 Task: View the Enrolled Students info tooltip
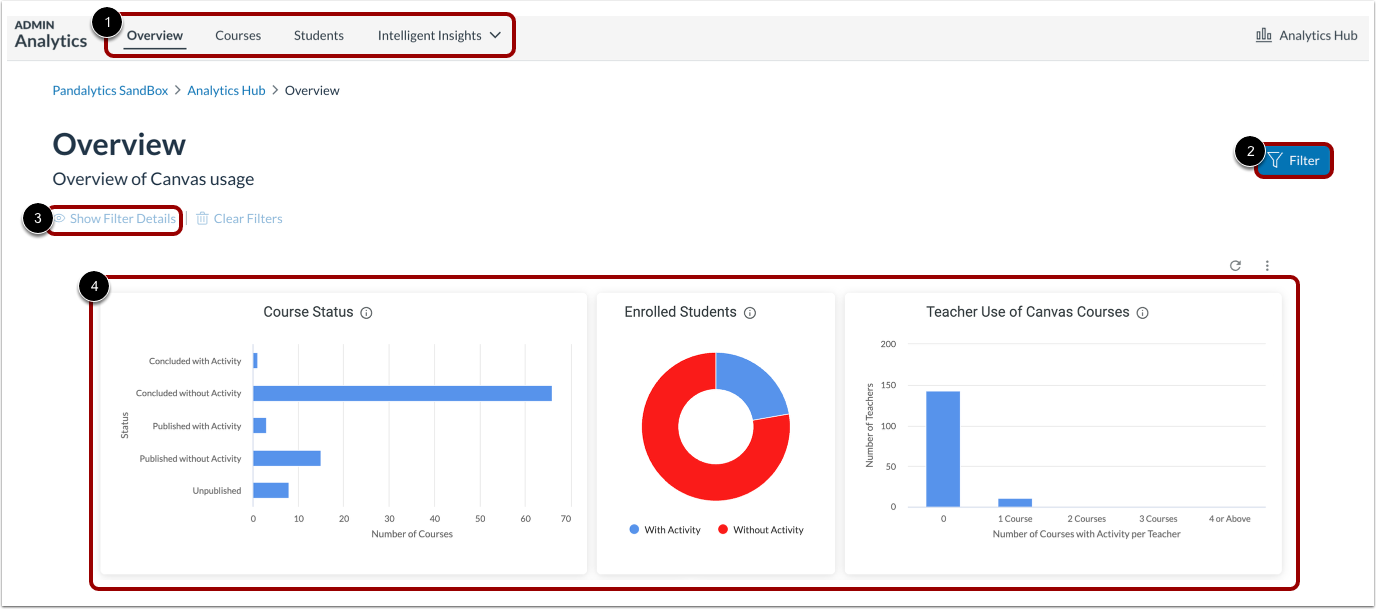tap(750, 312)
